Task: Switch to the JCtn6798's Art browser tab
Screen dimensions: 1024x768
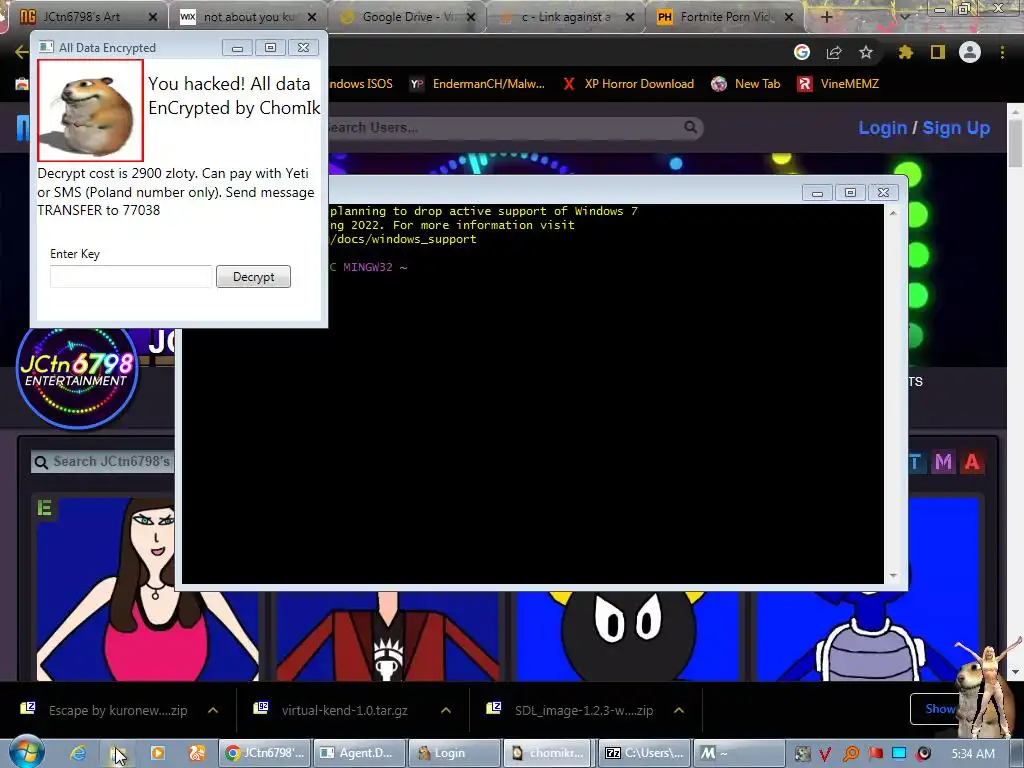Action: coord(82,17)
